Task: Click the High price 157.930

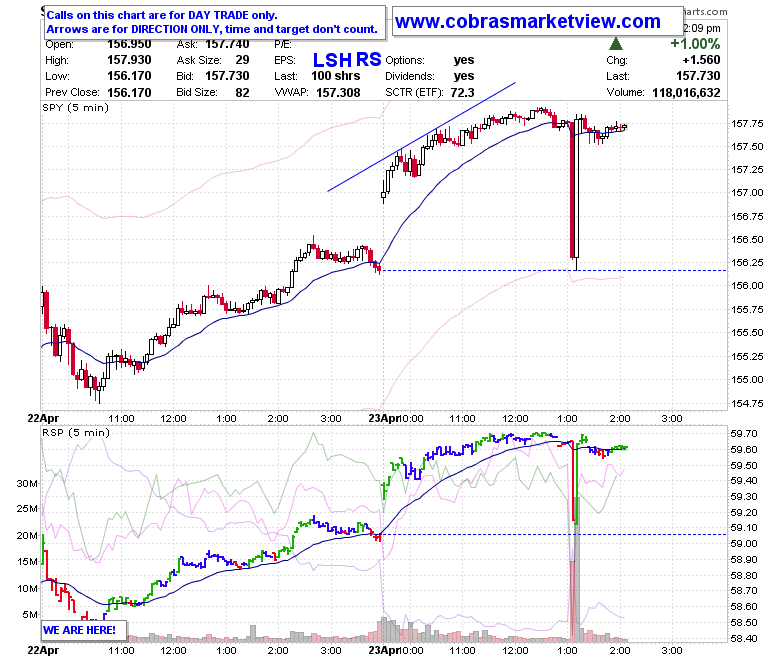Action: [129, 60]
